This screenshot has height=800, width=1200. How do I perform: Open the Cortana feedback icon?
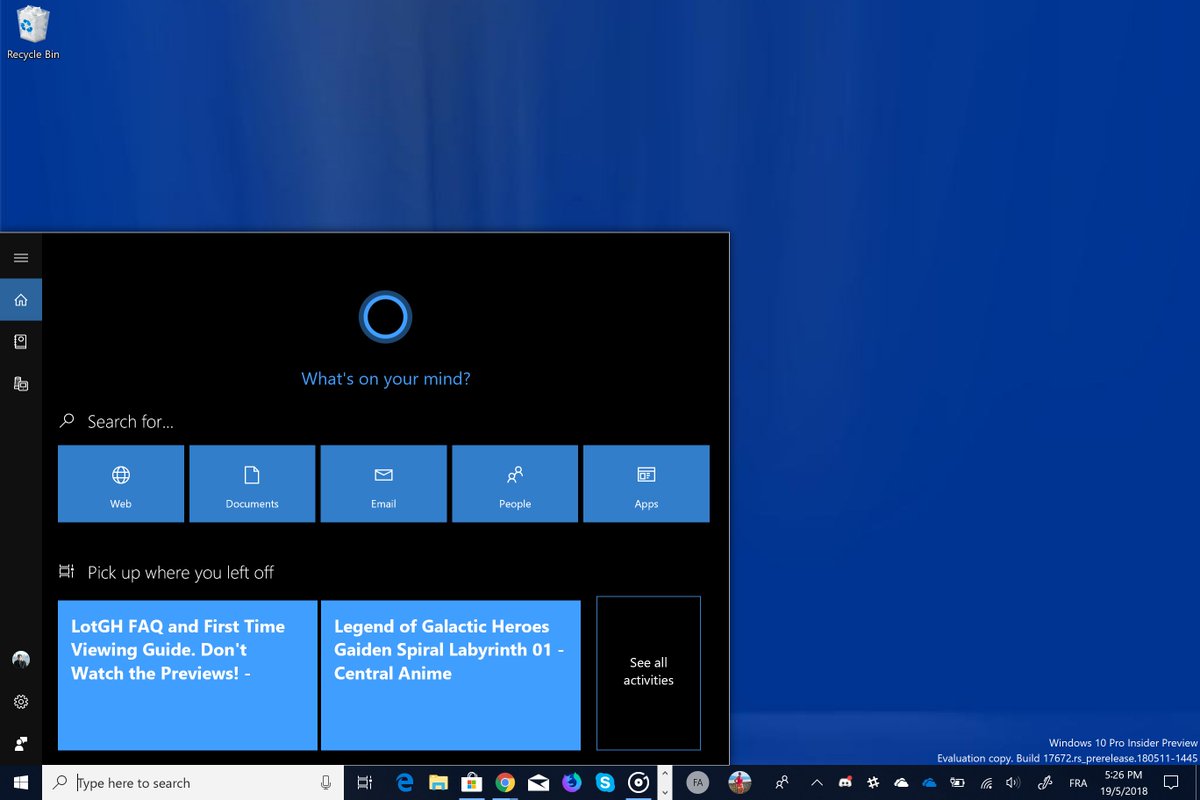click(21, 744)
